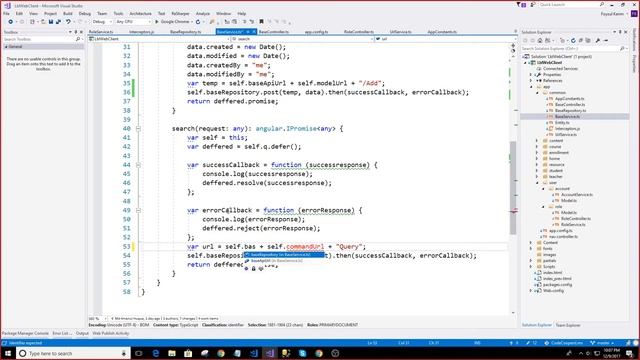Click the editor vertical scrollbar thumb
Viewport: 640px width, 360px height.
tap(513, 188)
